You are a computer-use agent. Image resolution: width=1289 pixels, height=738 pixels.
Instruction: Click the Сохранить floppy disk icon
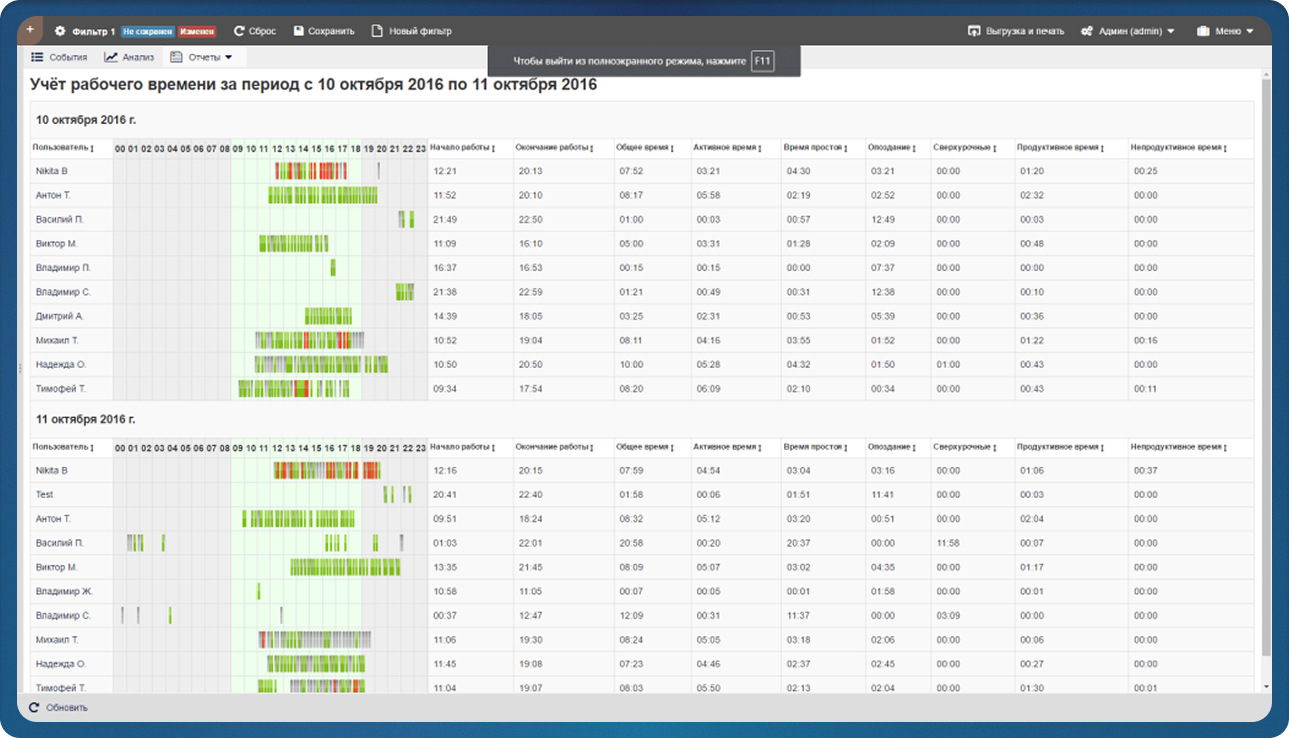(x=298, y=31)
